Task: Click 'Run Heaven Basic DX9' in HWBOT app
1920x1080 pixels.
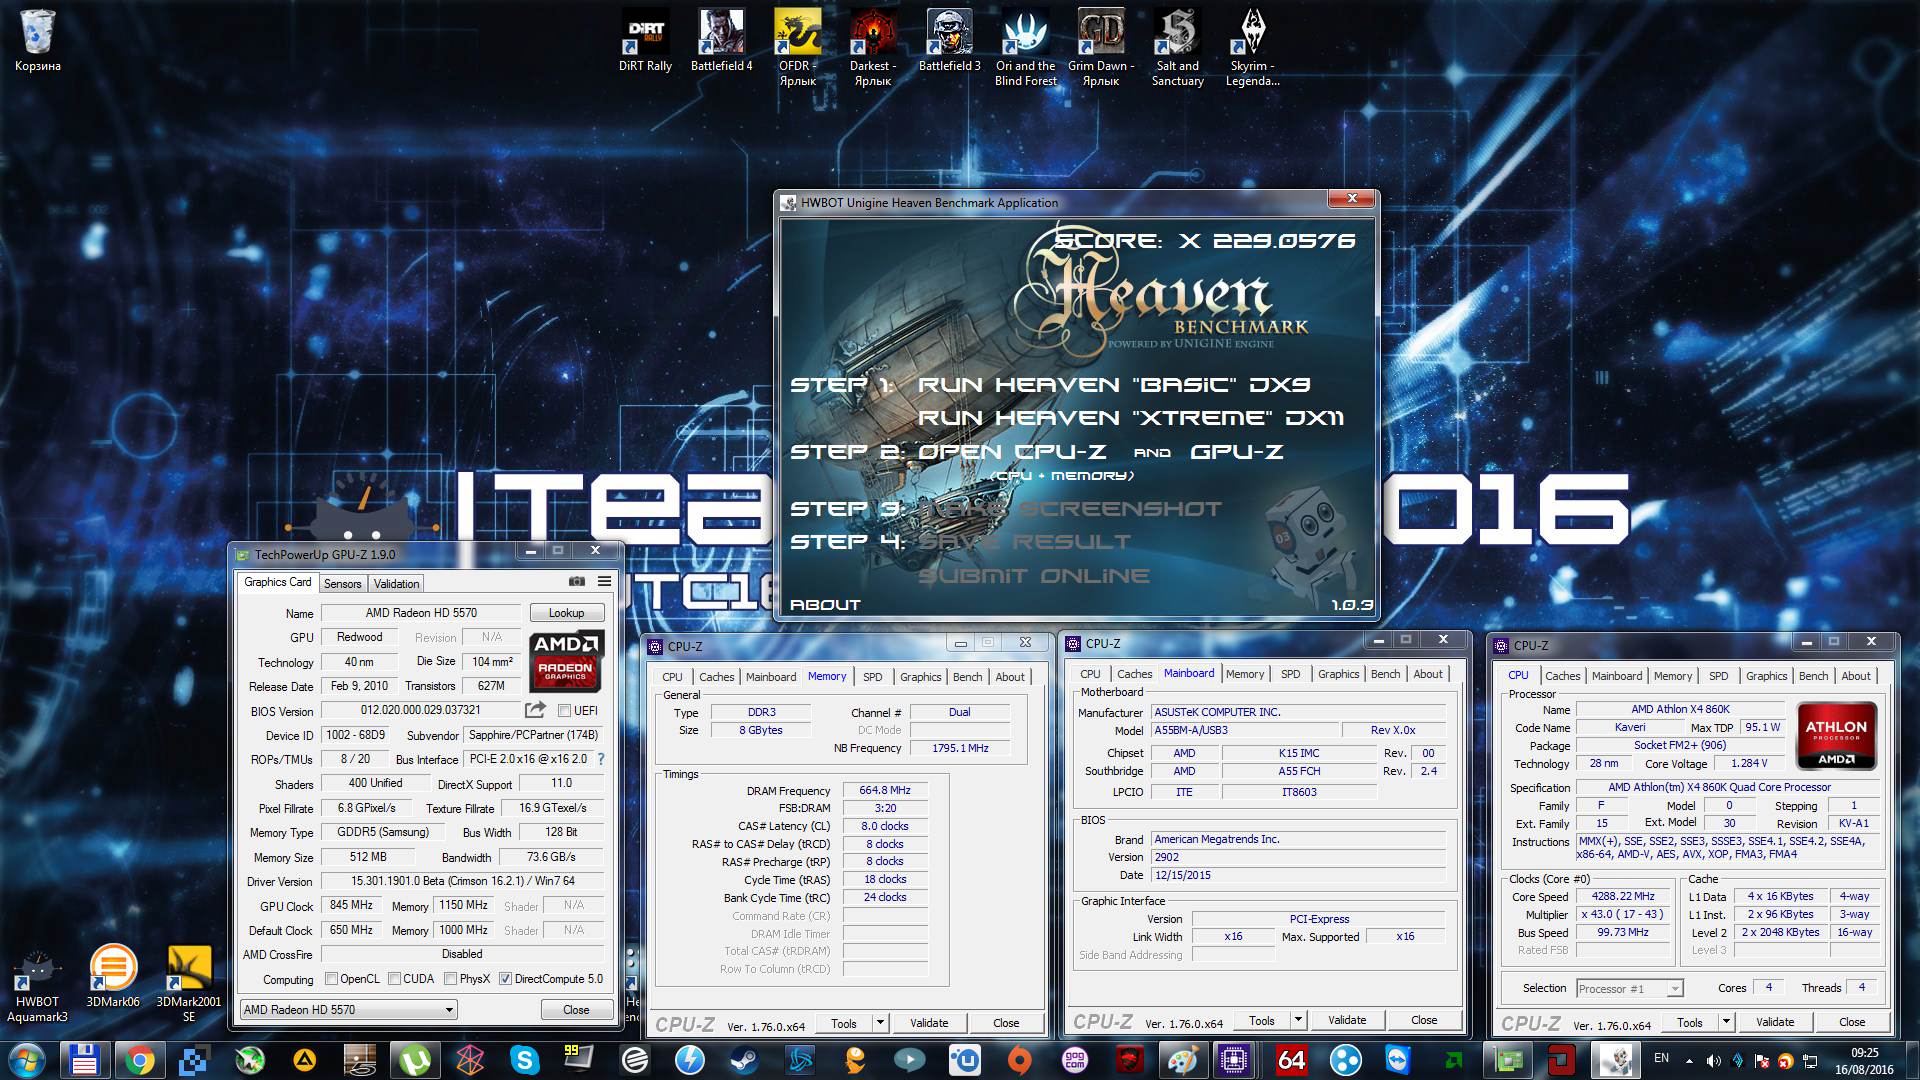Action: point(1114,385)
